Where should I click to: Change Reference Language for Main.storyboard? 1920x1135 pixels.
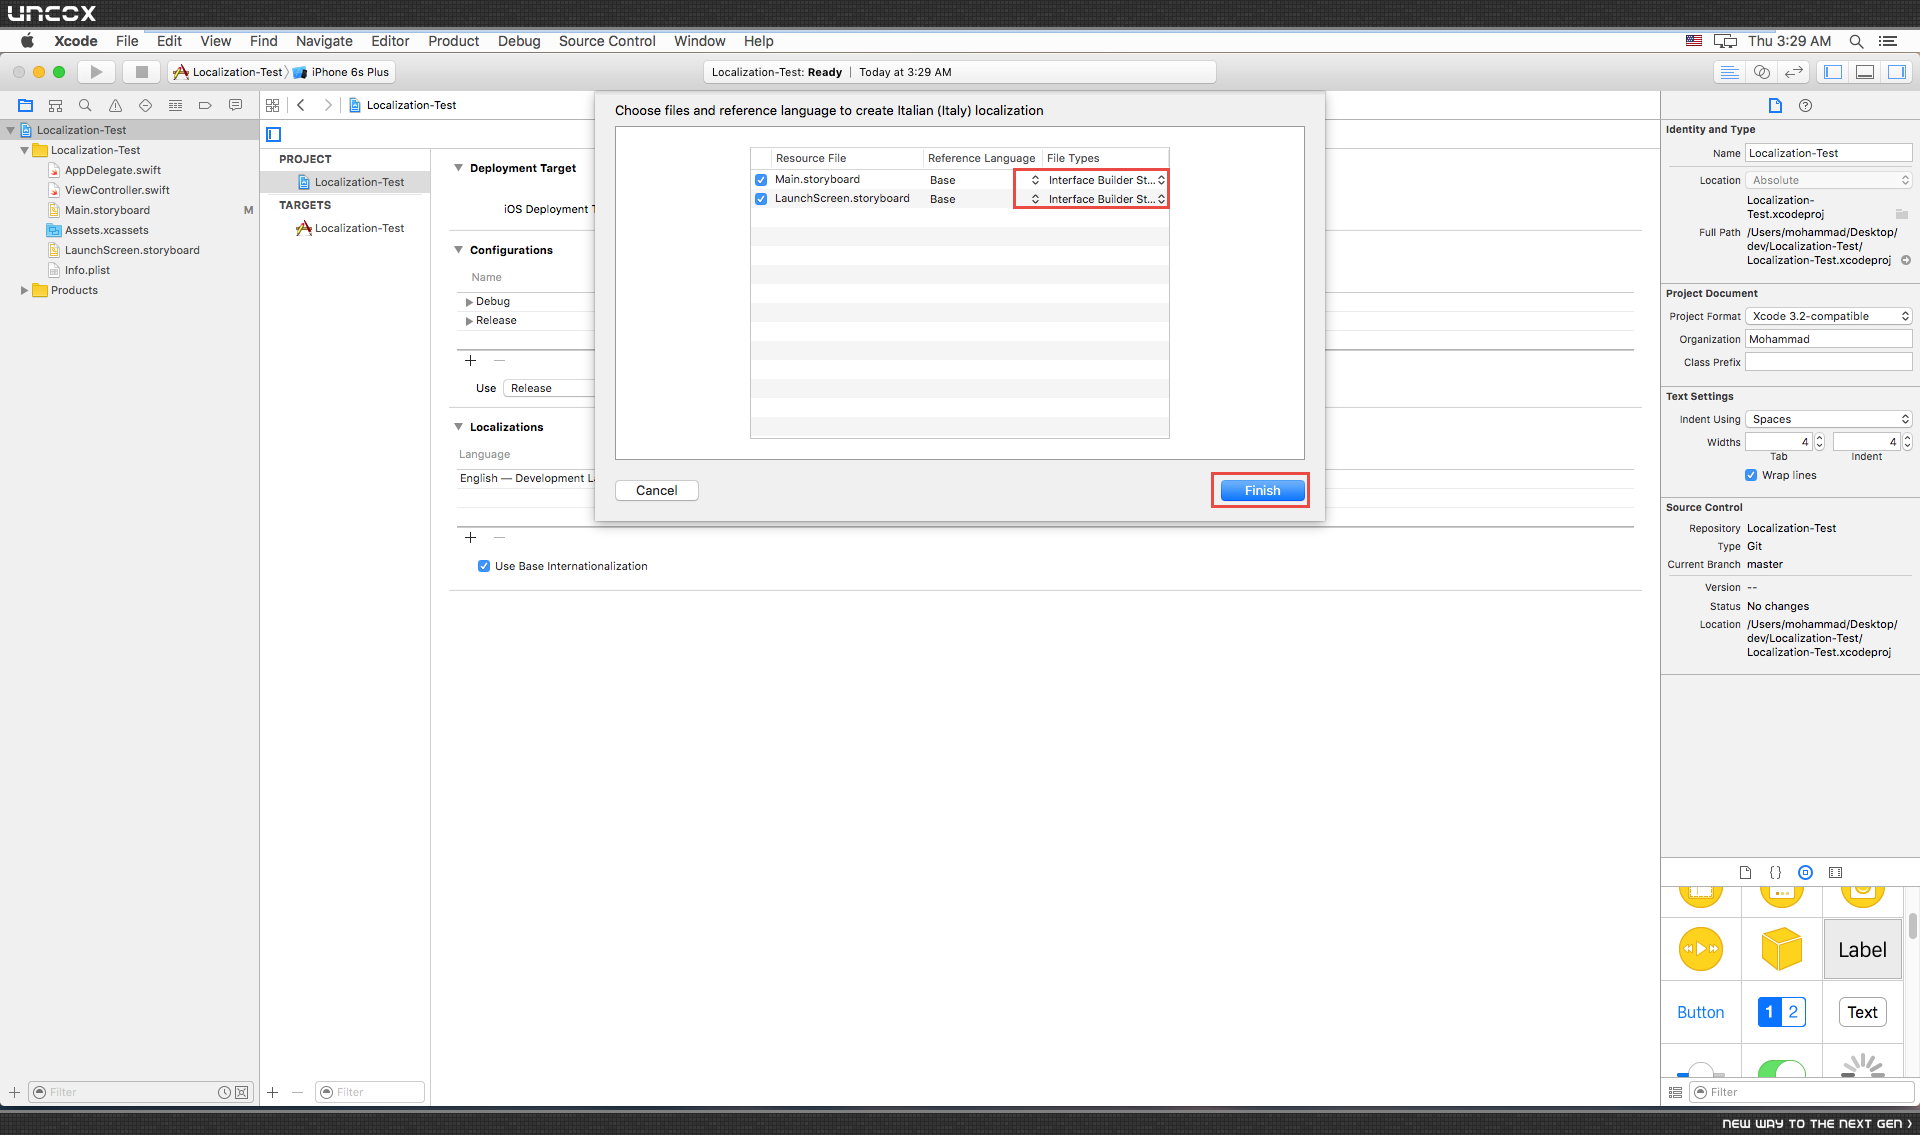[985, 180]
